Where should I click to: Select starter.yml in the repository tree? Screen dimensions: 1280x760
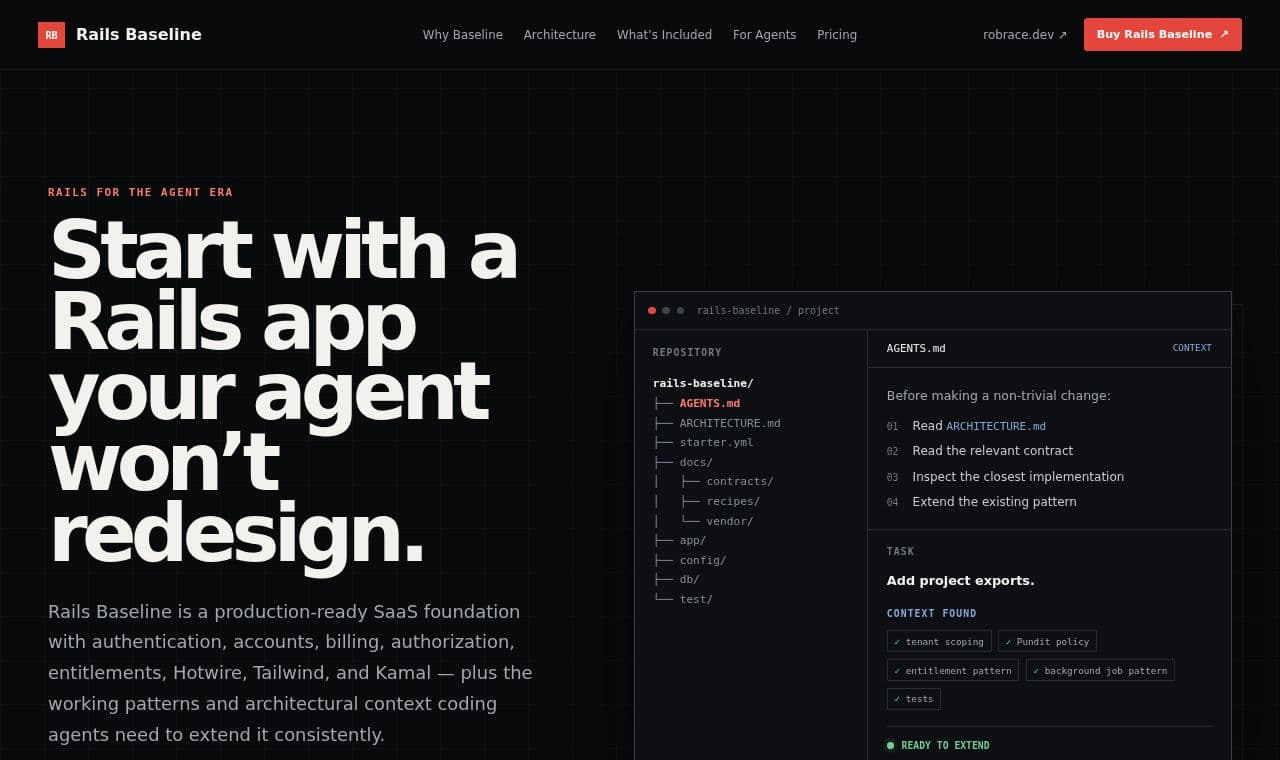(716, 442)
